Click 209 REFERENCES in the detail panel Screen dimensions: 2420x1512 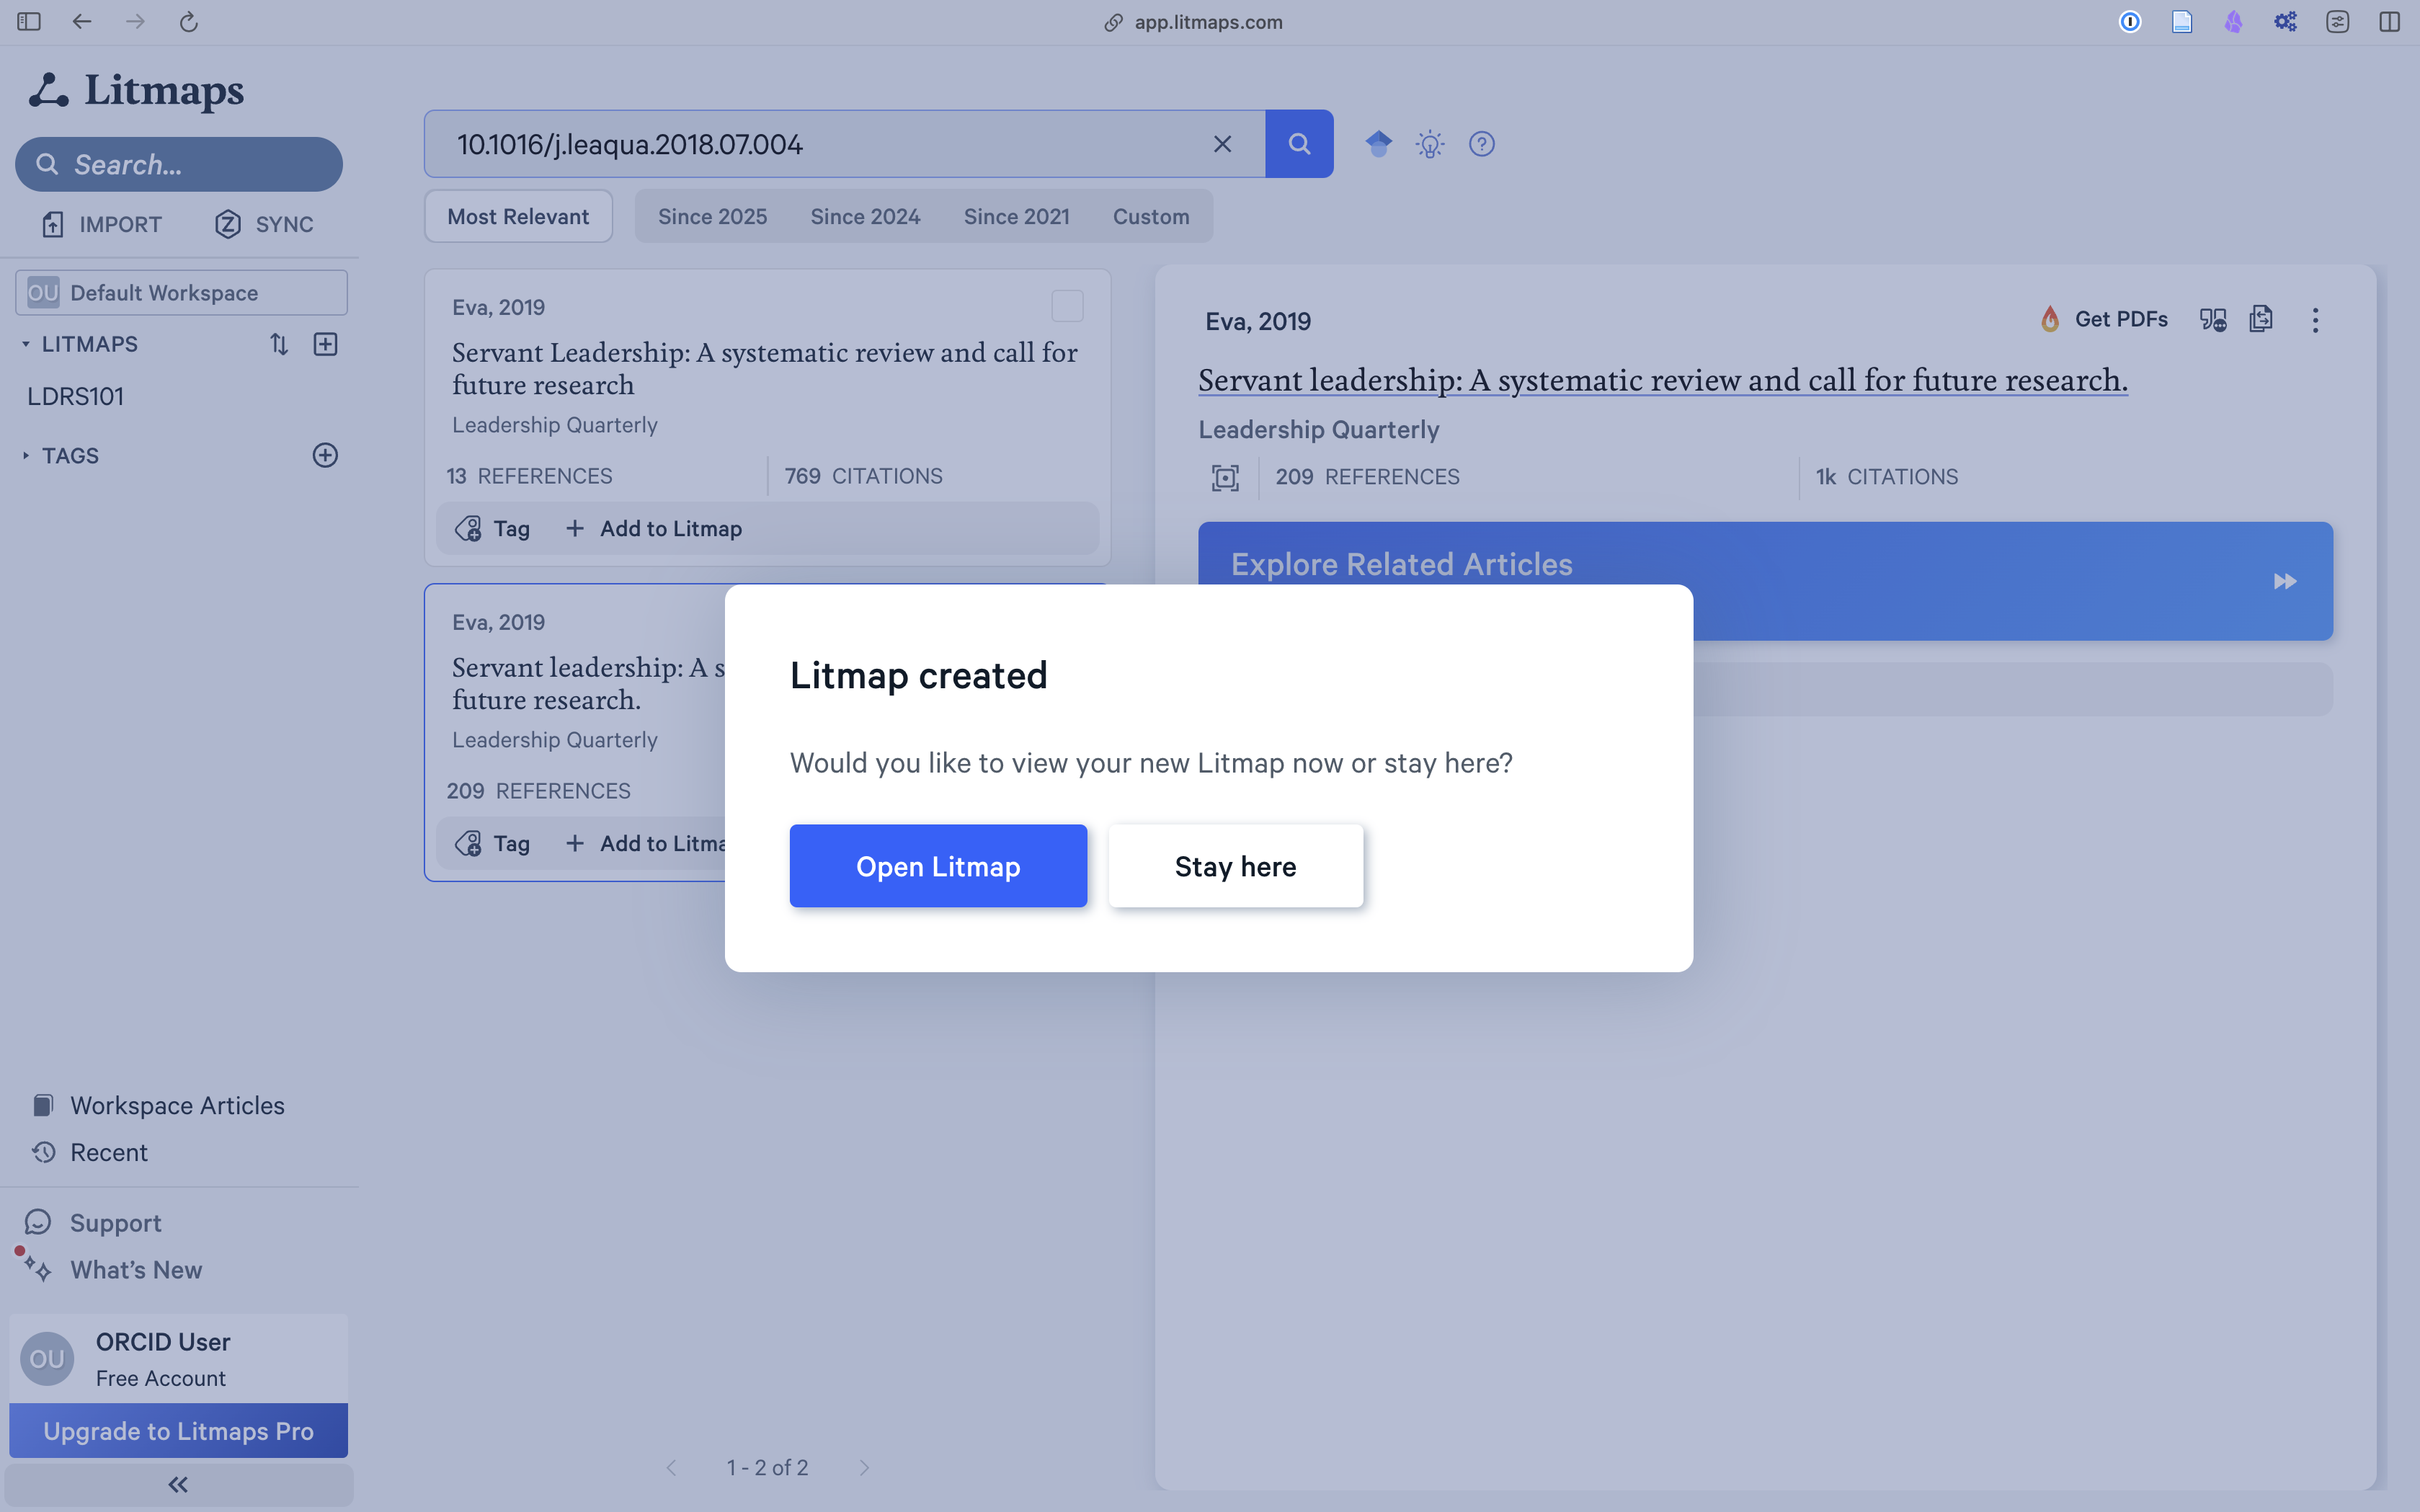click(1367, 477)
